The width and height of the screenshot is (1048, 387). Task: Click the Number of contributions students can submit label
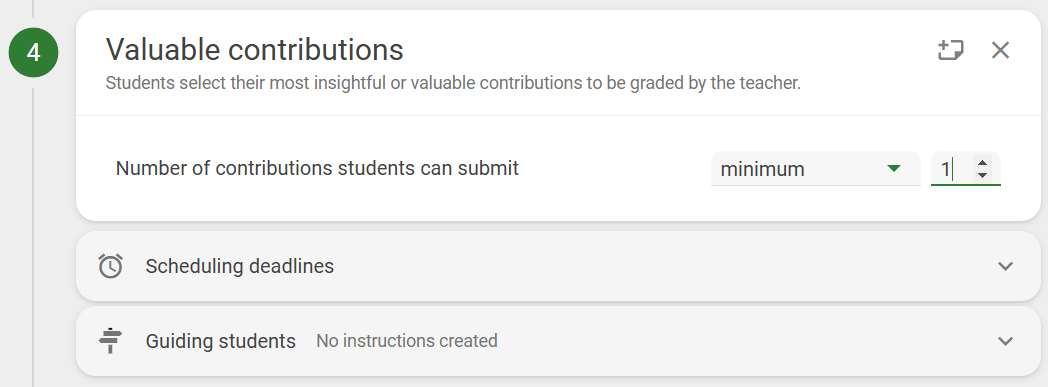tap(317, 168)
